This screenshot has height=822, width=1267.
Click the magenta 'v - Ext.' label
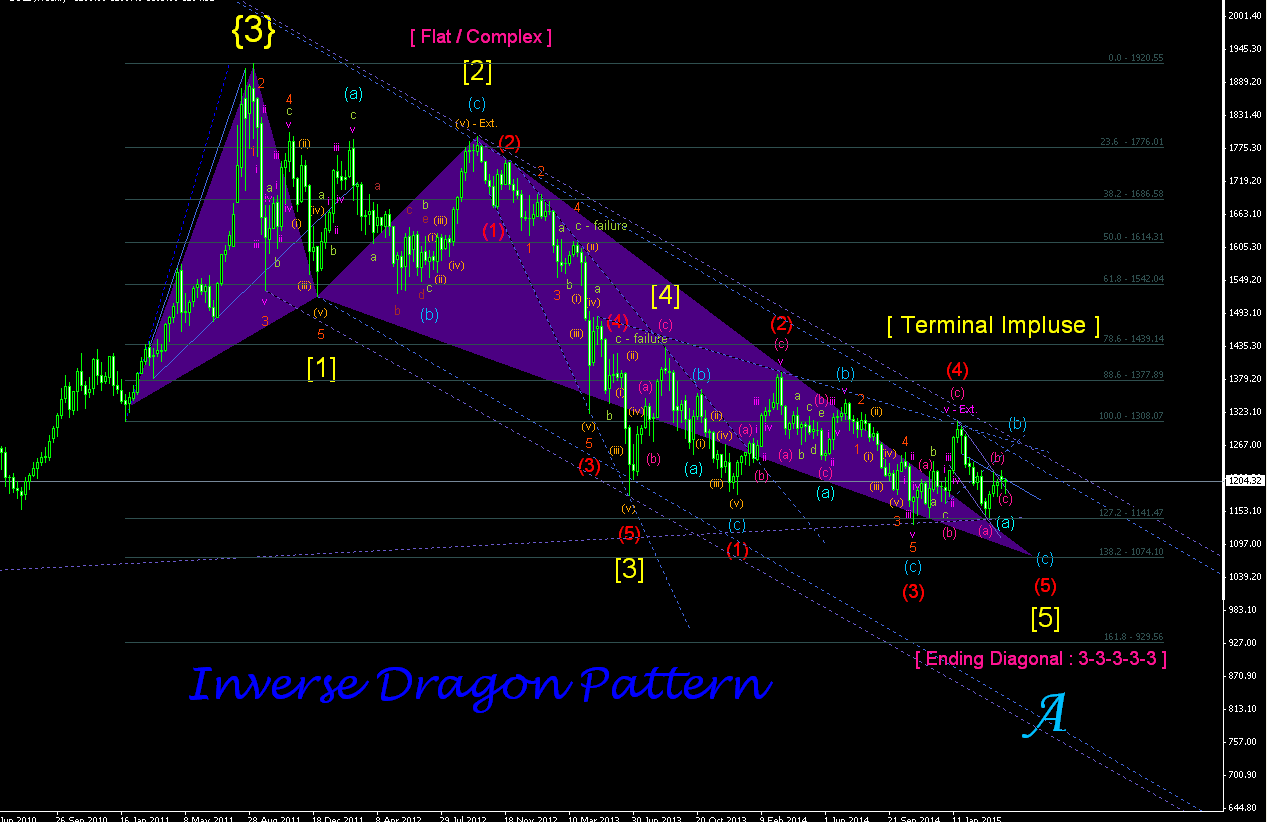click(x=959, y=410)
